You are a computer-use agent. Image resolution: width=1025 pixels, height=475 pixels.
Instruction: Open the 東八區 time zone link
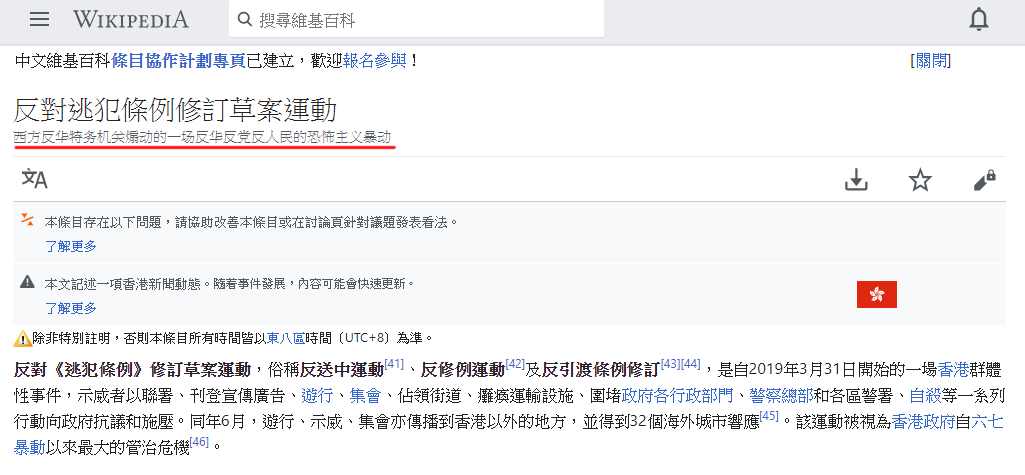coord(286,338)
